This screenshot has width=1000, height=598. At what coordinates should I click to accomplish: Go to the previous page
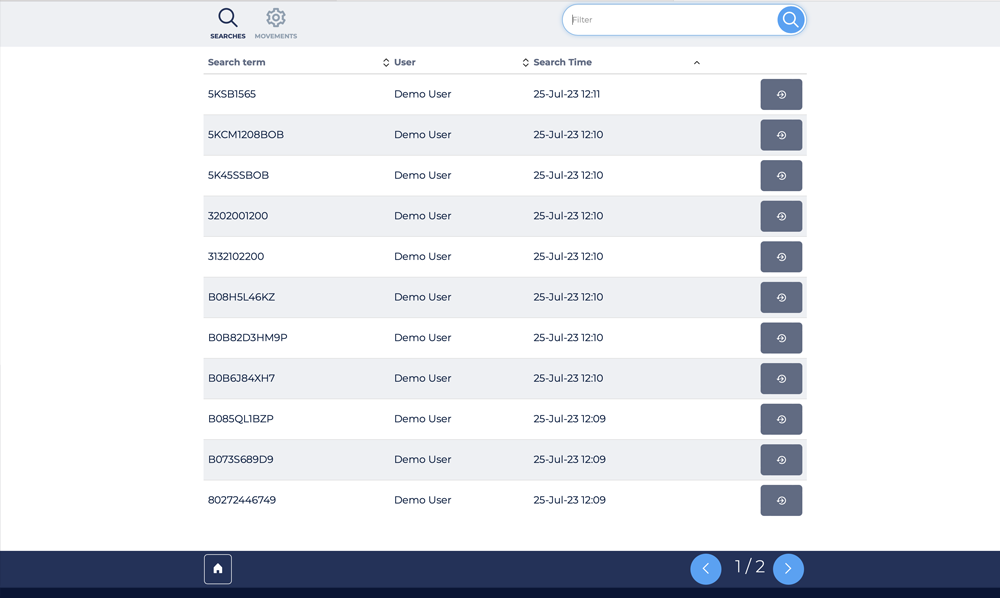click(705, 569)
